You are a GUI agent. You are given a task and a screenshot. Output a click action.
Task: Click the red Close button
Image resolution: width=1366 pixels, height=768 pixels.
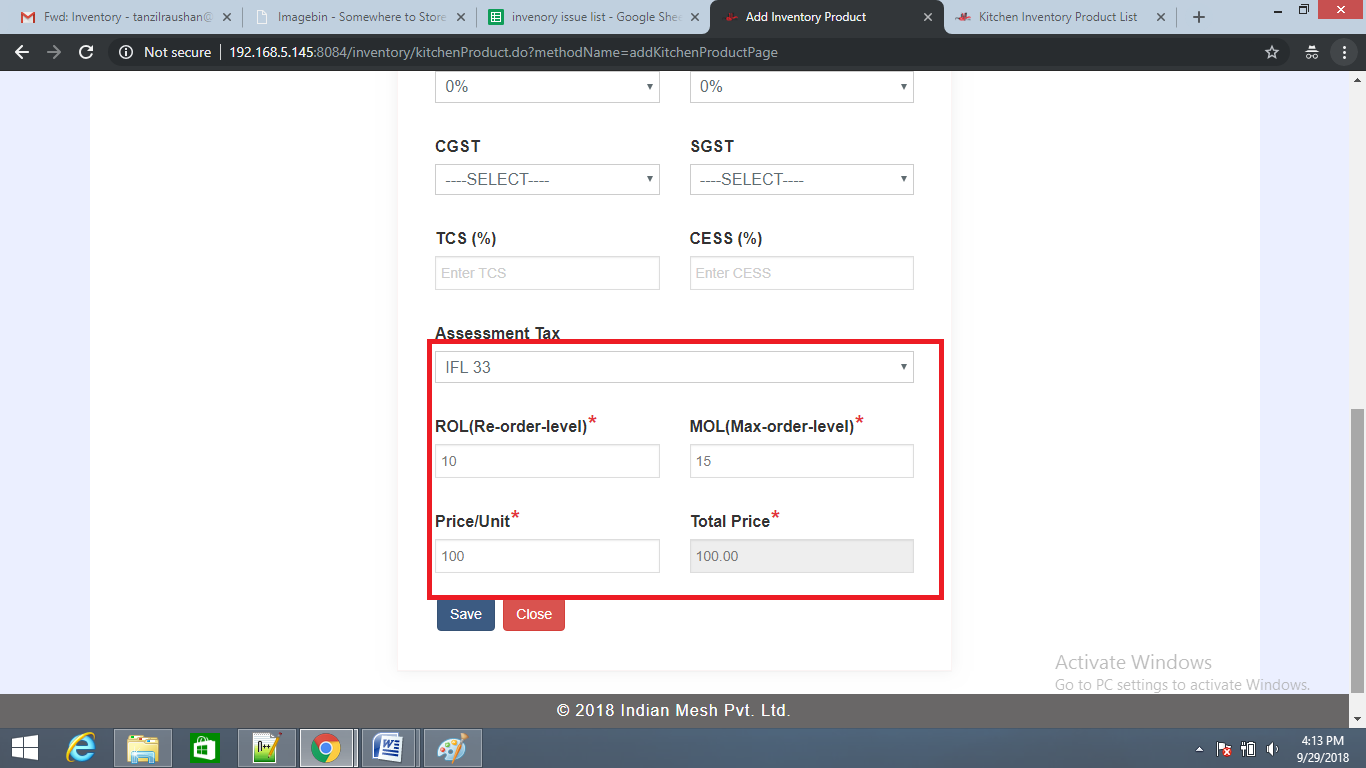534,614
